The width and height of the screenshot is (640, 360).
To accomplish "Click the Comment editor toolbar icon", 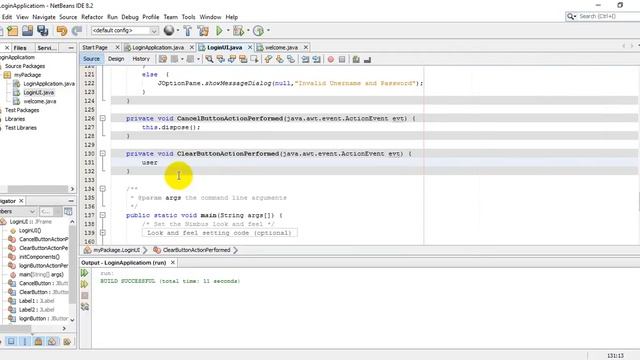I will (356, 59).
